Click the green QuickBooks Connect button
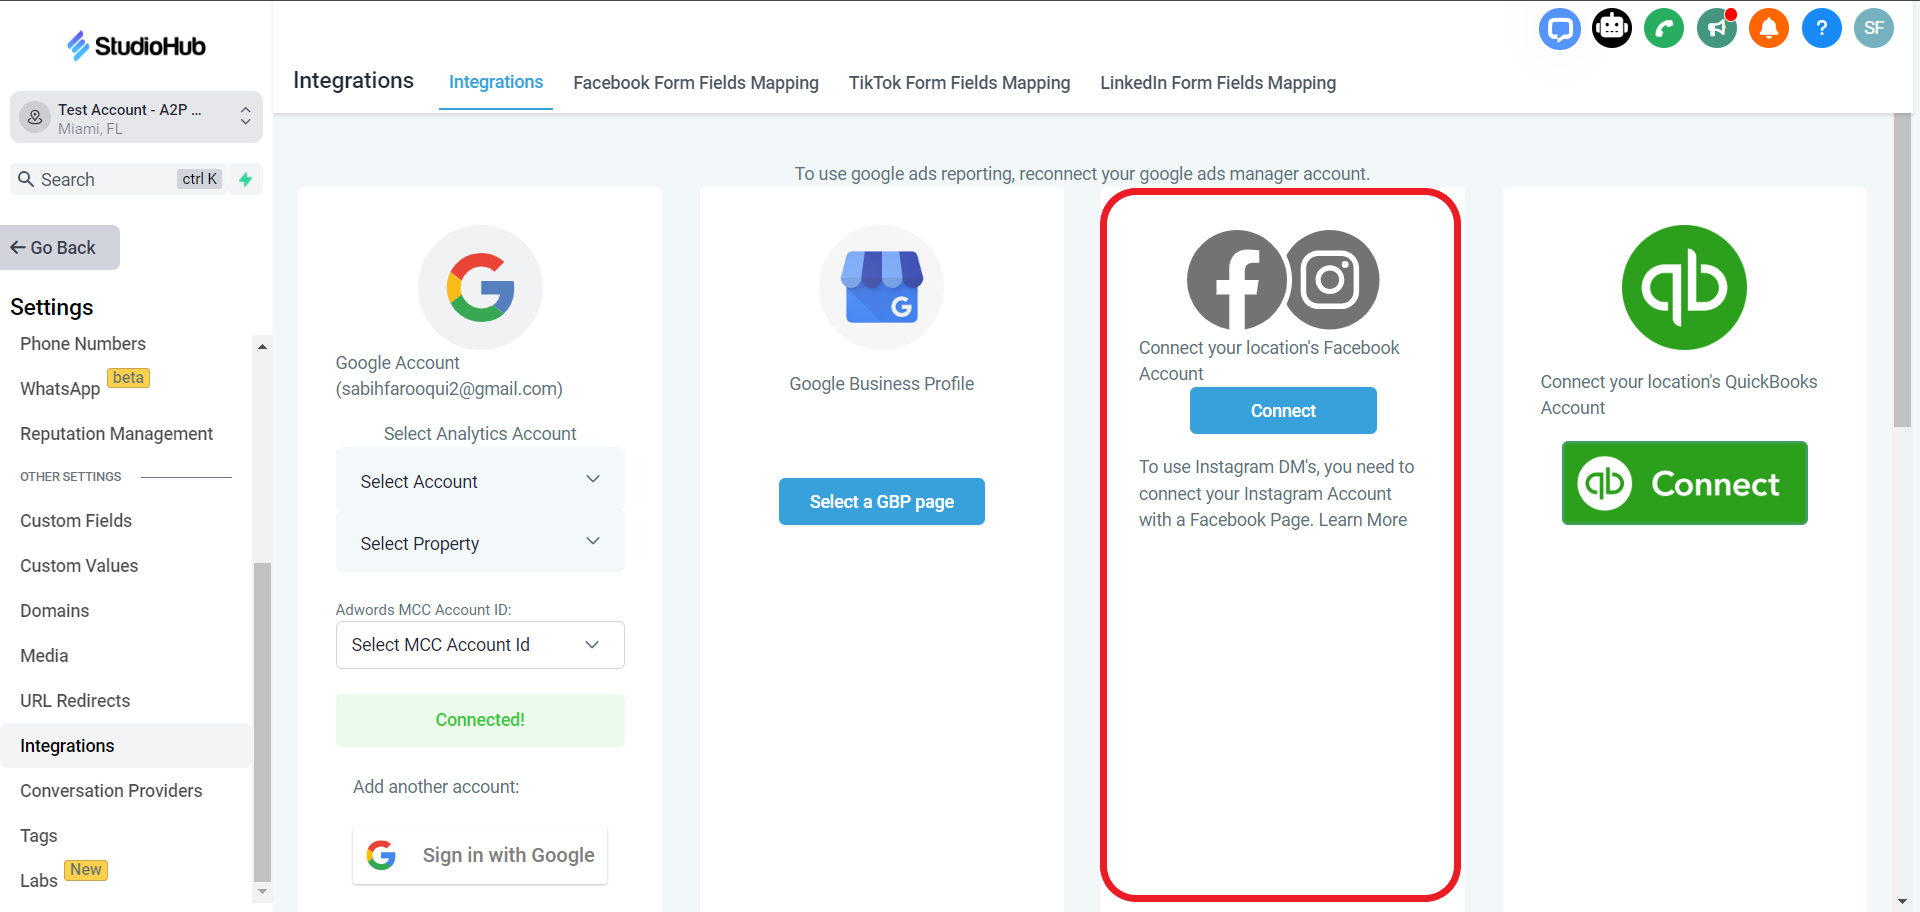The image size is (1920, 912). point(1684,483)
